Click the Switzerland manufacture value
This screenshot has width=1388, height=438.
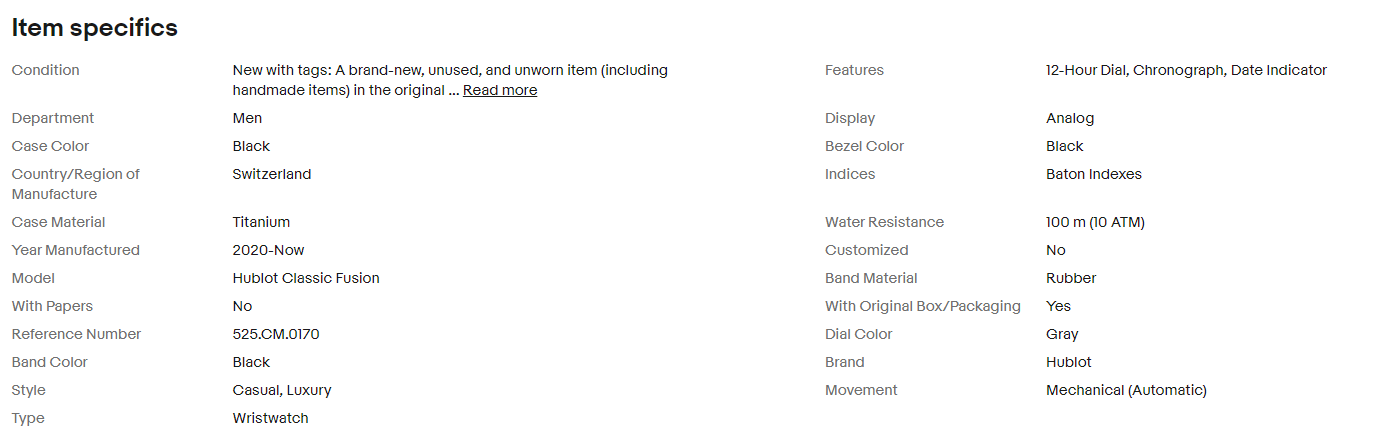(272, 174)
